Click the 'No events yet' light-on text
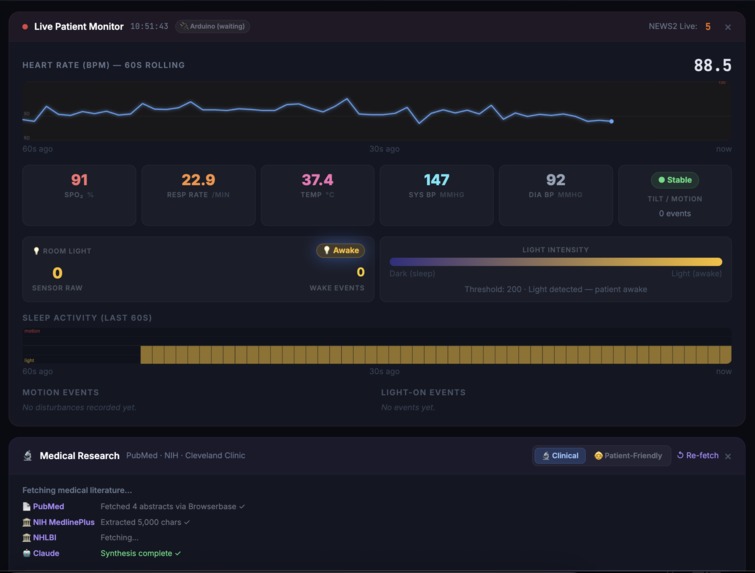Screen dimensions: 755x573 [408, 407]
